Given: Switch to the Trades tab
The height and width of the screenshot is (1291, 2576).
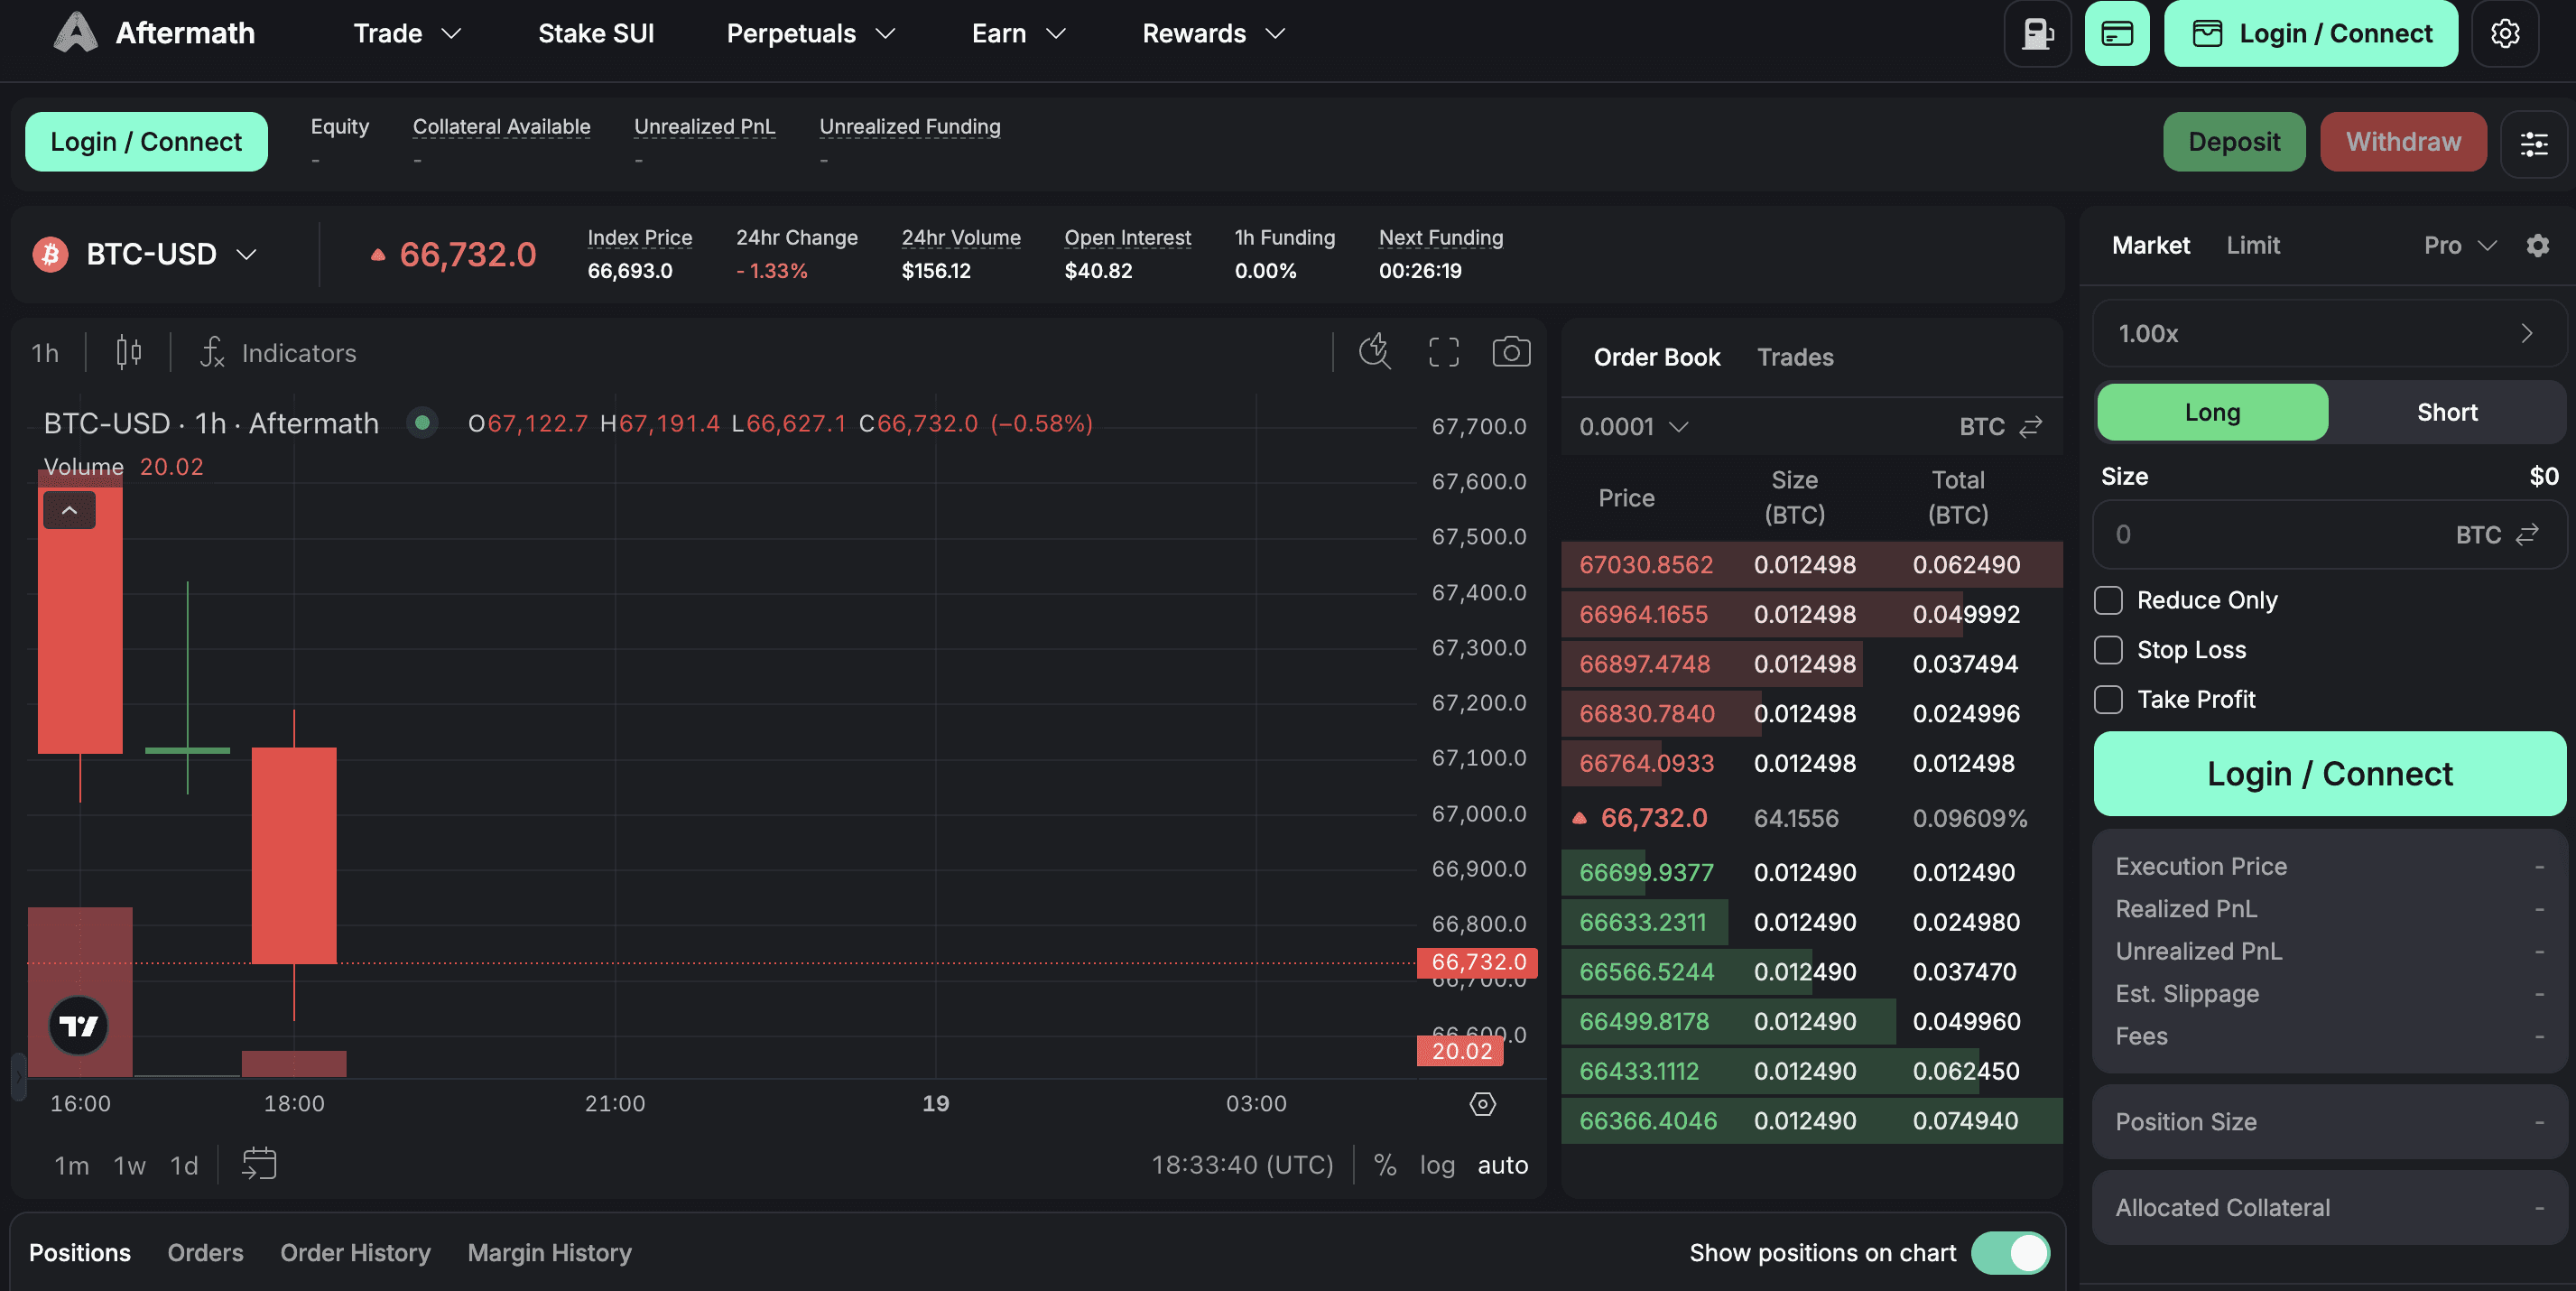Looking at the screenshot, I should tap(1795, 358).
